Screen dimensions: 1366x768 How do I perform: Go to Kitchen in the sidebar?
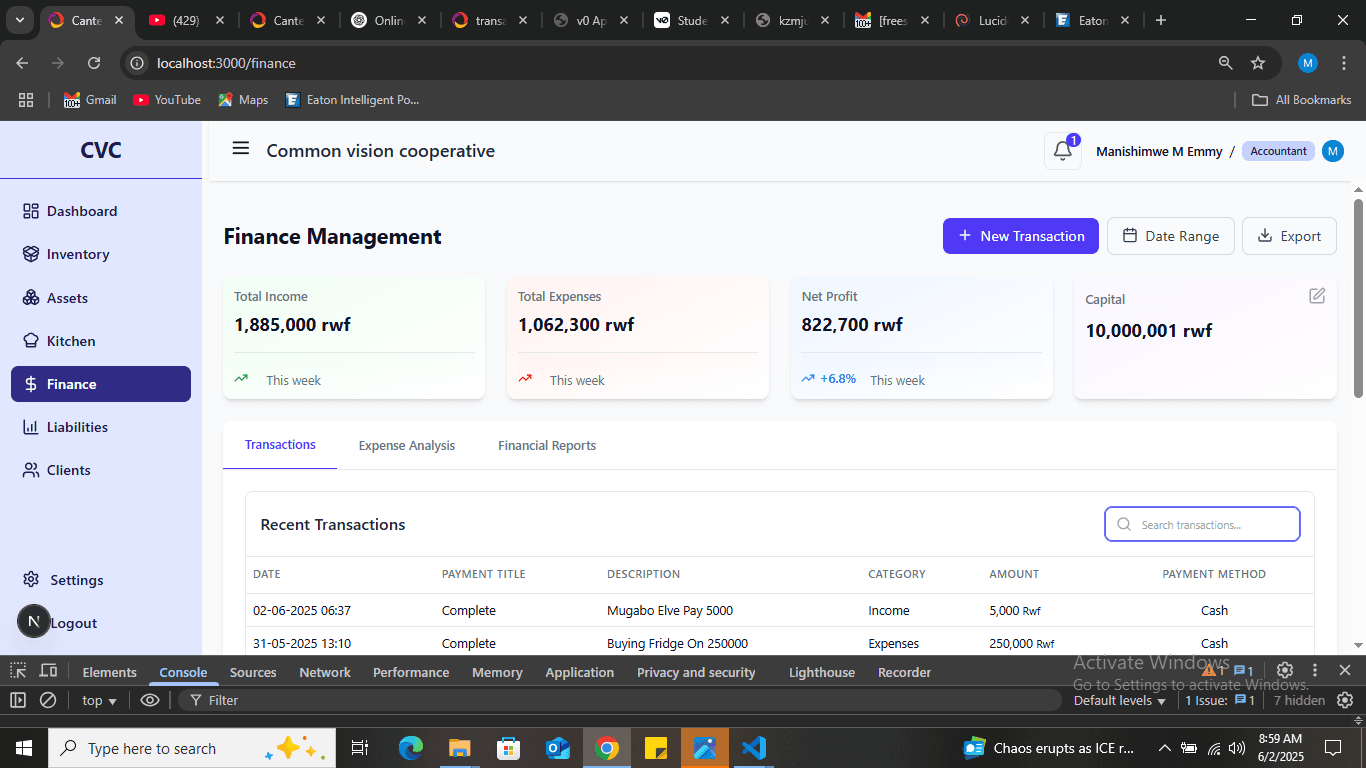point(71,341)
